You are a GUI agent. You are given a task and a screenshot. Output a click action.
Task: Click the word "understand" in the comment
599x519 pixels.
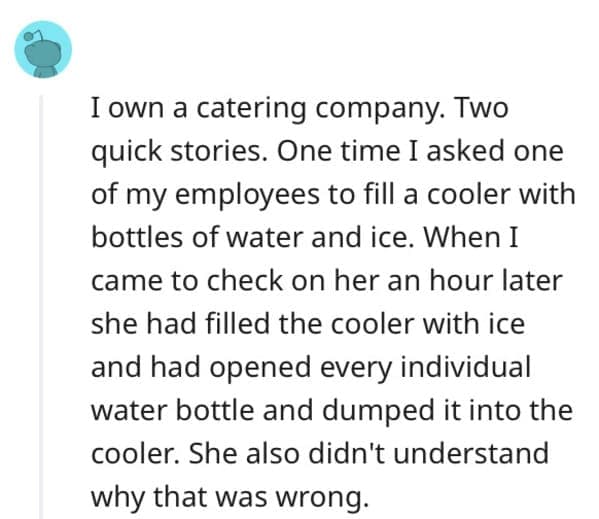coord(471,453)
